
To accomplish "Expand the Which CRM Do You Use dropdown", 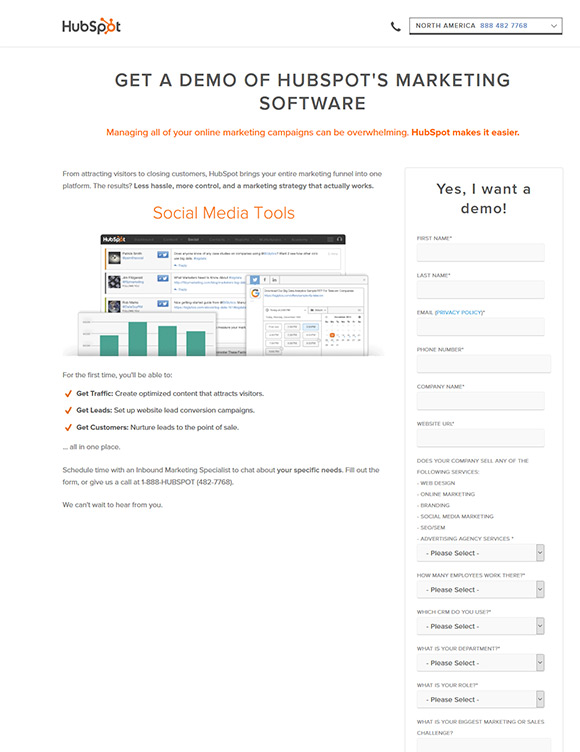I will pos(480,626).
